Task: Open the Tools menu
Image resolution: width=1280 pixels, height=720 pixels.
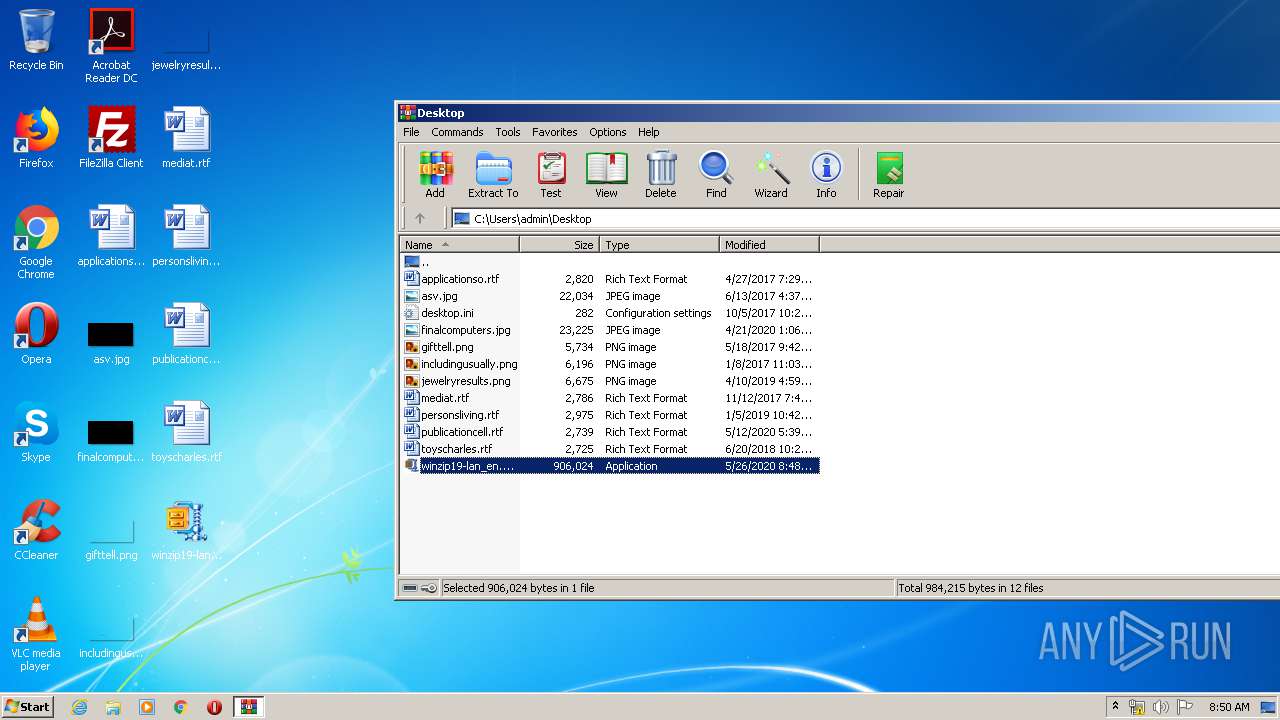Action: point(508,132)
